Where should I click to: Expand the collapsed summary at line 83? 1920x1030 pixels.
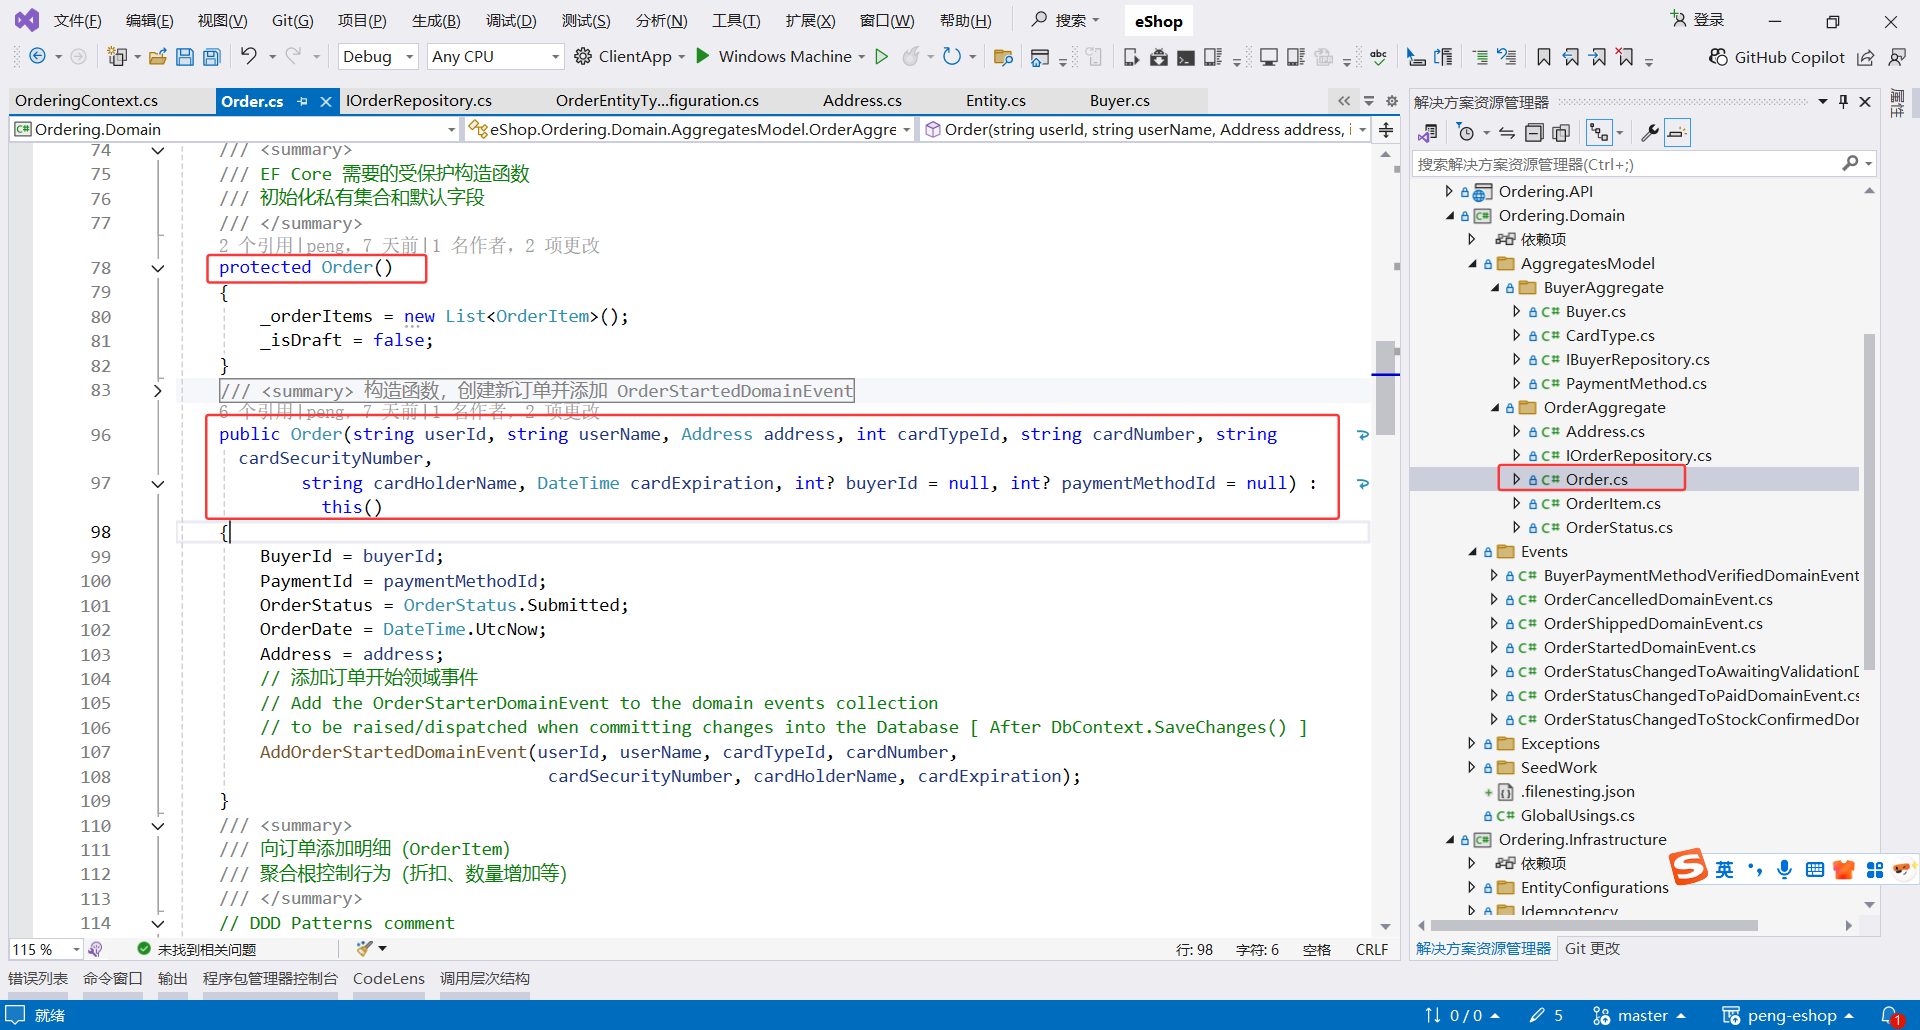click(x=157, y=391)
